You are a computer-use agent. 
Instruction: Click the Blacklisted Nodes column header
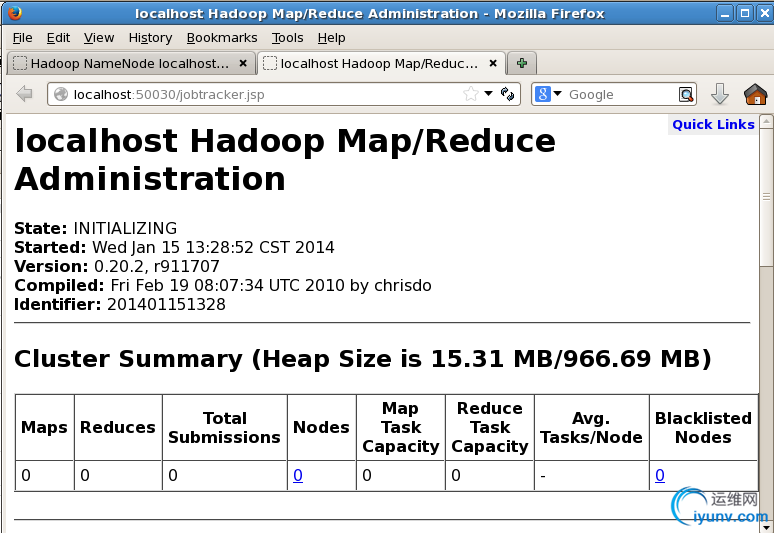[x=703, y=427]
